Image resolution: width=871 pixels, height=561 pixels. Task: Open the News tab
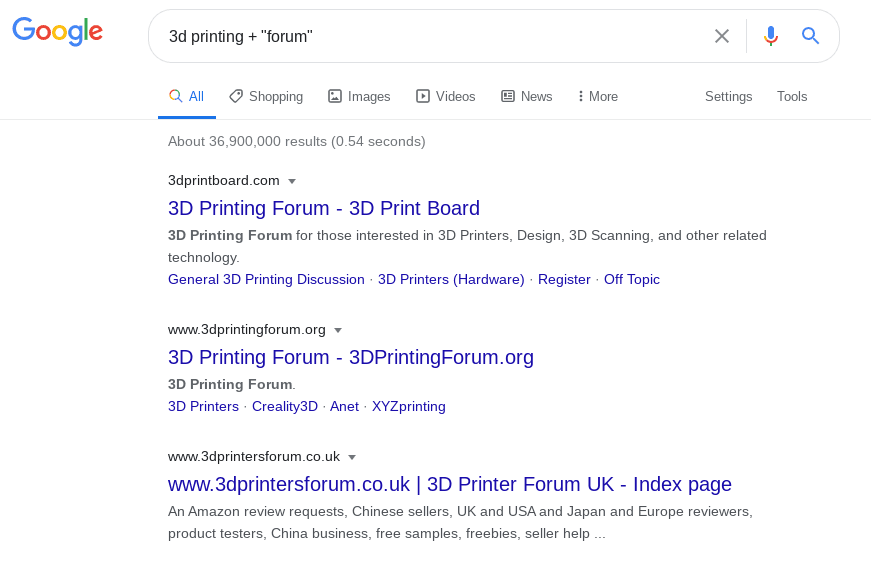point(527,97)
